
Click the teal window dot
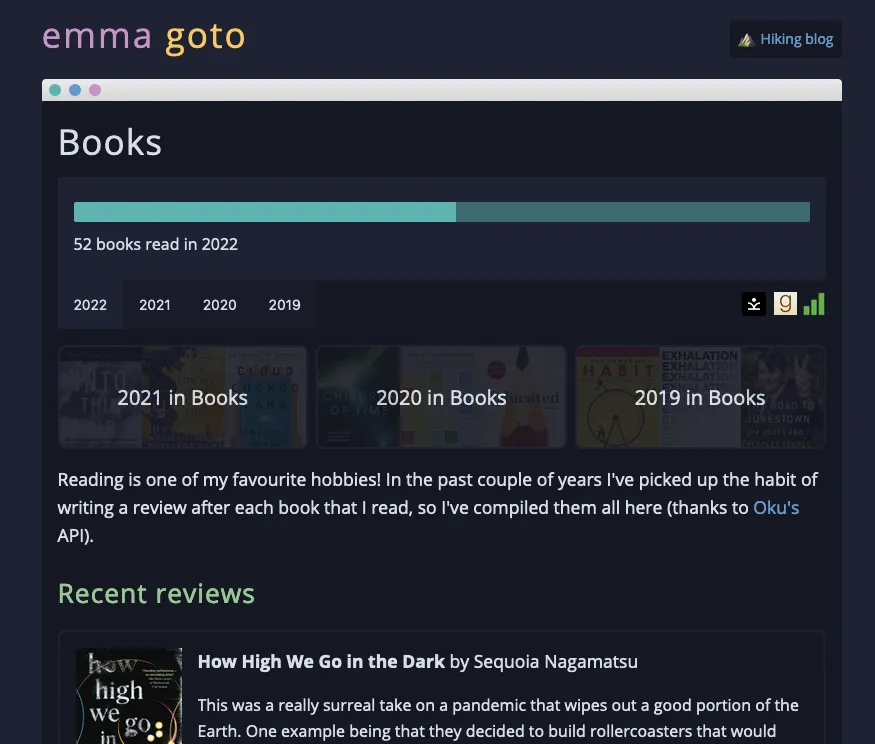click(x=54, y=89)
